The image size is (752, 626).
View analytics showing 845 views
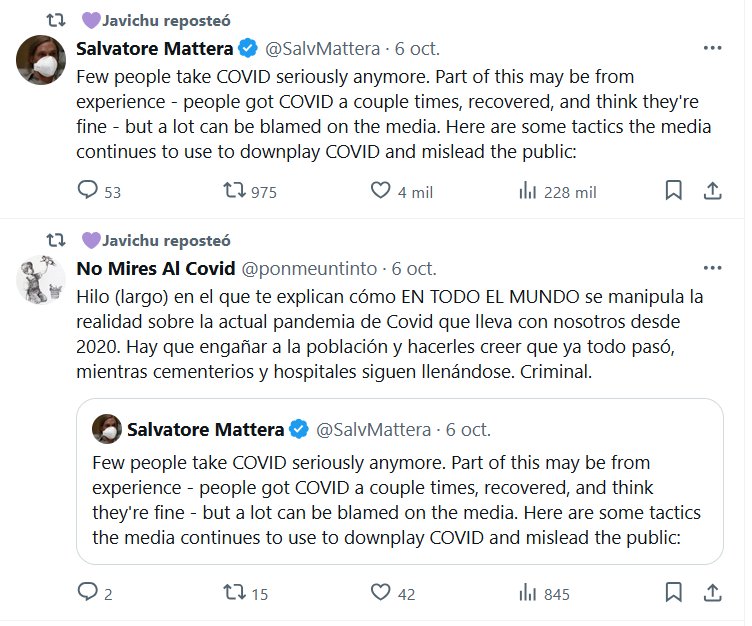coord(528,593)
